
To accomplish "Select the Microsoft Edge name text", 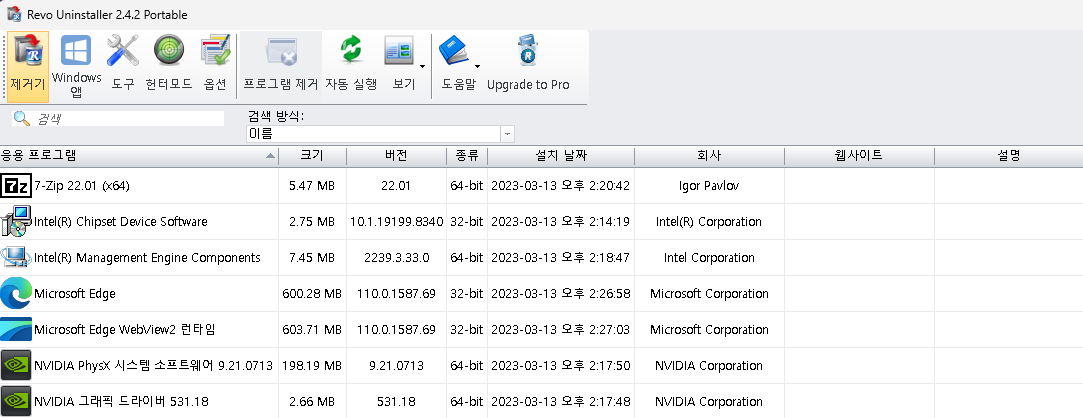I will click(x=75, y=294).
